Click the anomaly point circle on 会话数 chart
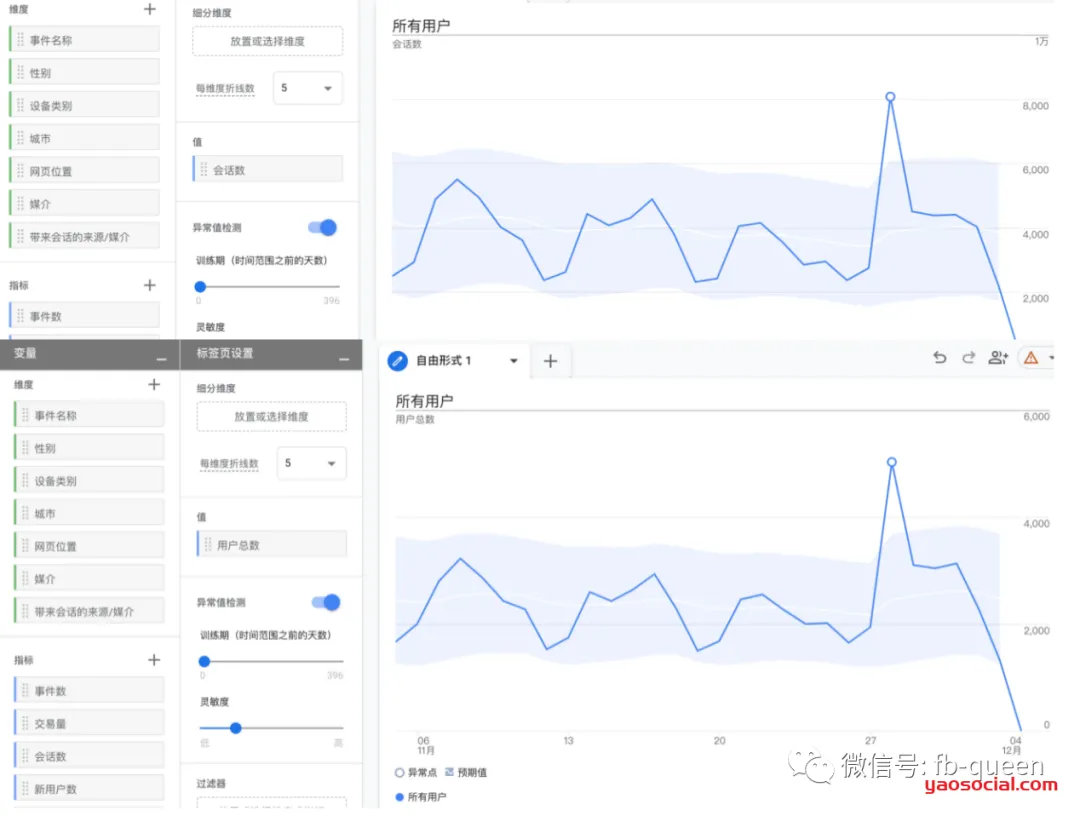Viewport: 1080px width, 816px height. tap(890, 97)
